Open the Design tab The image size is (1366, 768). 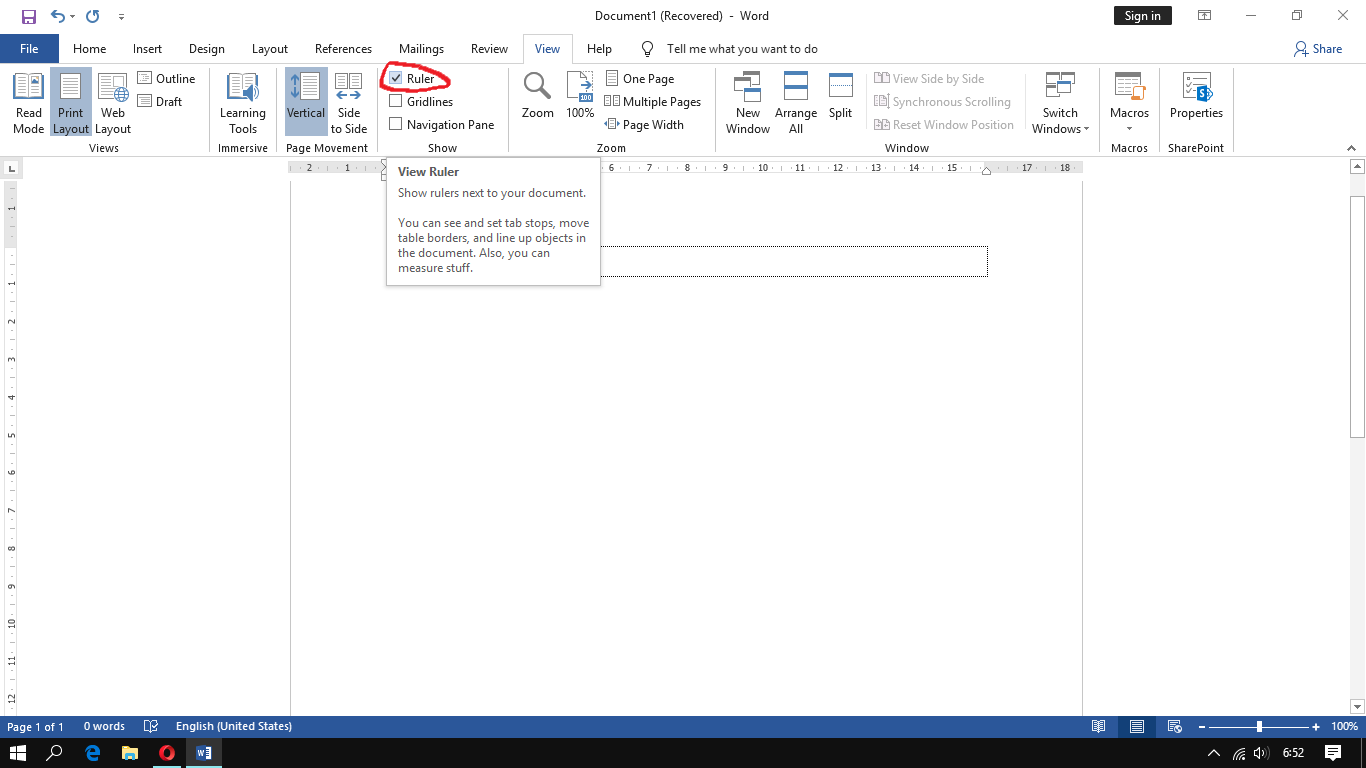[x=207, y=49]
